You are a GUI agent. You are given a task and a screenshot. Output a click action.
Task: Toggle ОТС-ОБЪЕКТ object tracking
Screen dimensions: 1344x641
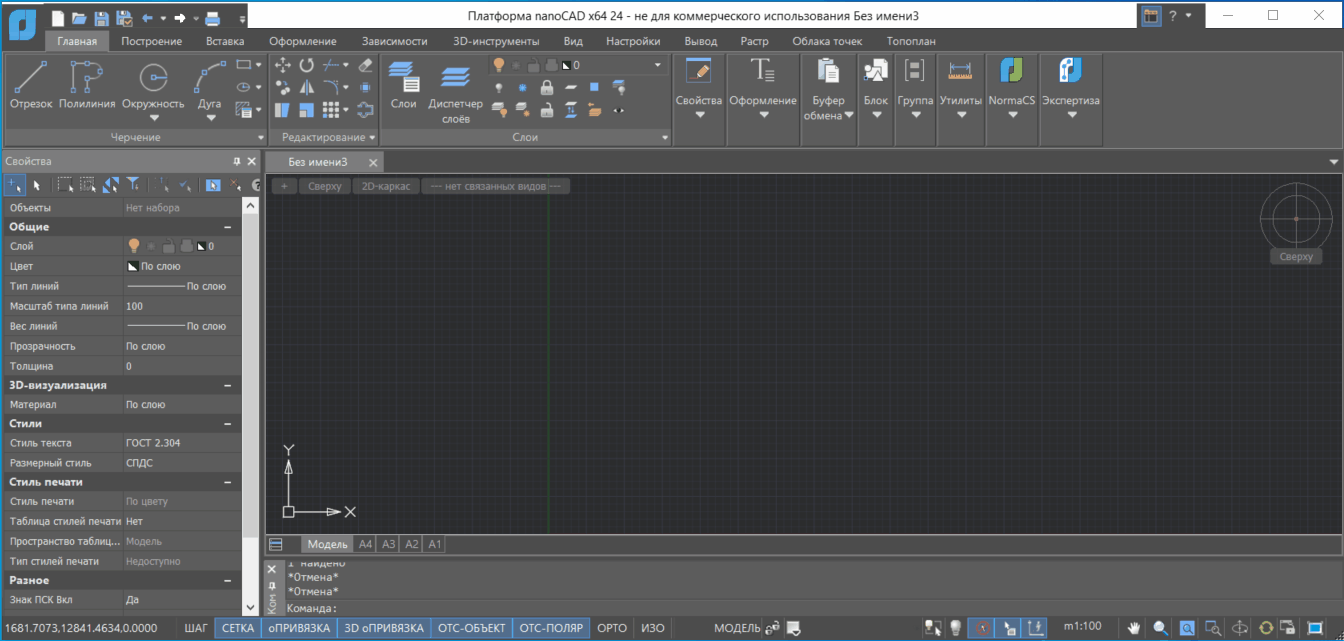[471, 628]
